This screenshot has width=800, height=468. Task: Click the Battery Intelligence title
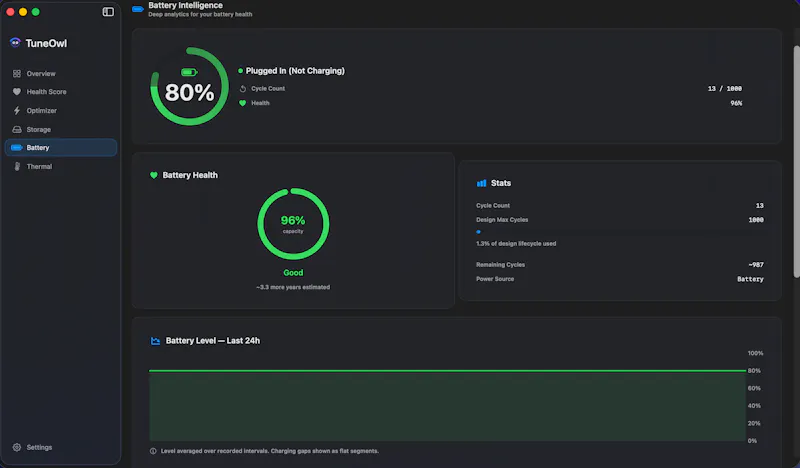click(x=185, y=5)
